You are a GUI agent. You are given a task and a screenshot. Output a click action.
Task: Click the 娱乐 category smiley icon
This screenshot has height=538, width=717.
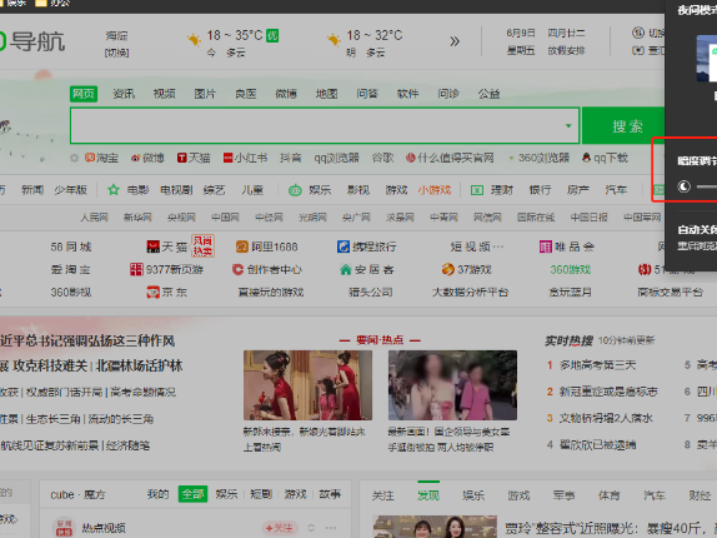[295, 190]
